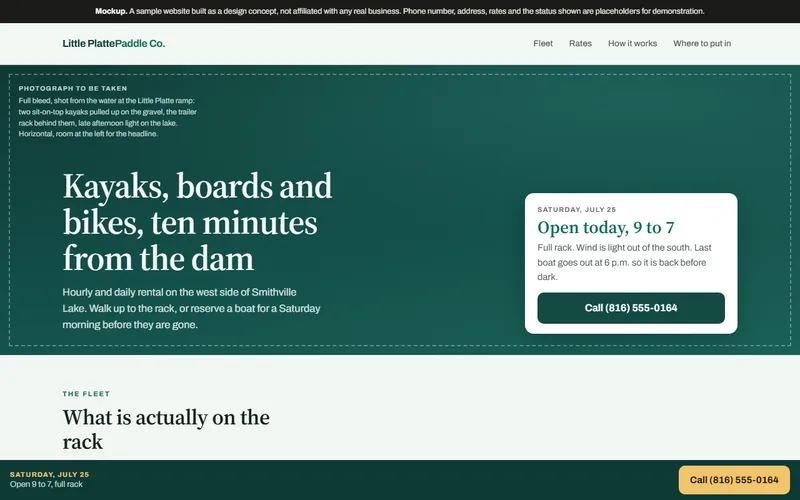Screen dimensions: 800x500
Task: Click the headline Kayaks, boards and bikes
Action: pos(197,222)
